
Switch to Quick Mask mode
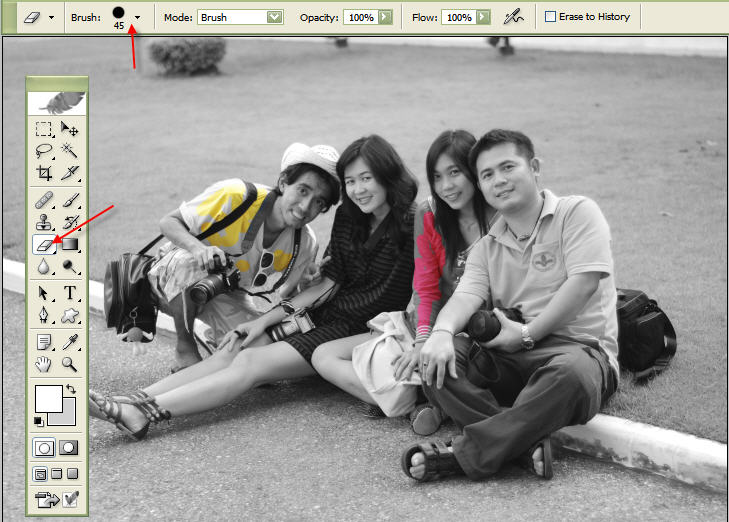69,448
